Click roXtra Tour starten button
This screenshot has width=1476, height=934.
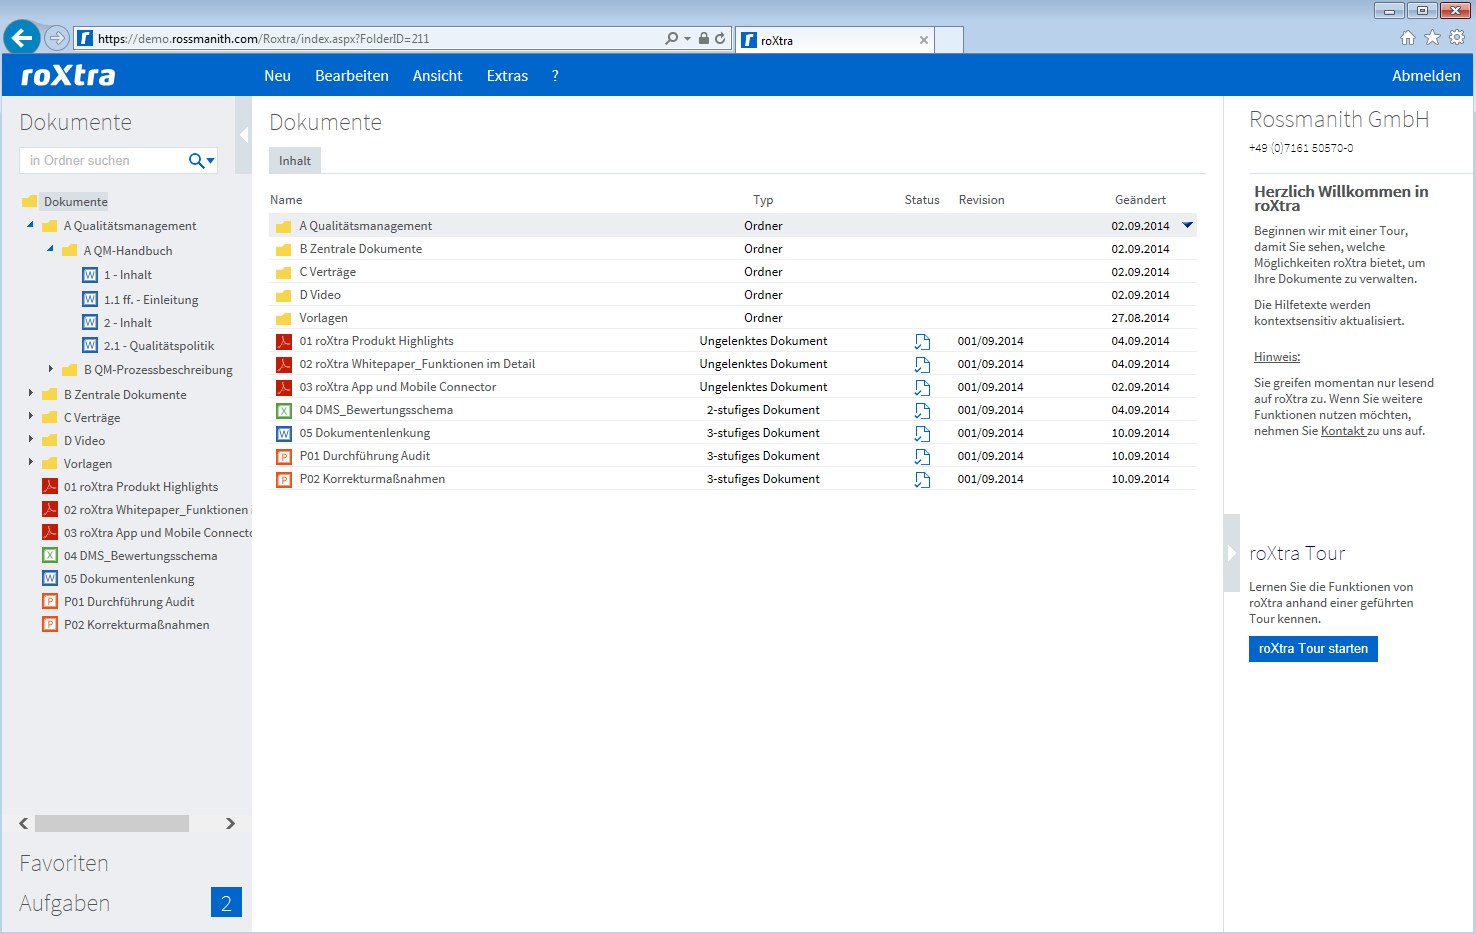(1313, 649)
